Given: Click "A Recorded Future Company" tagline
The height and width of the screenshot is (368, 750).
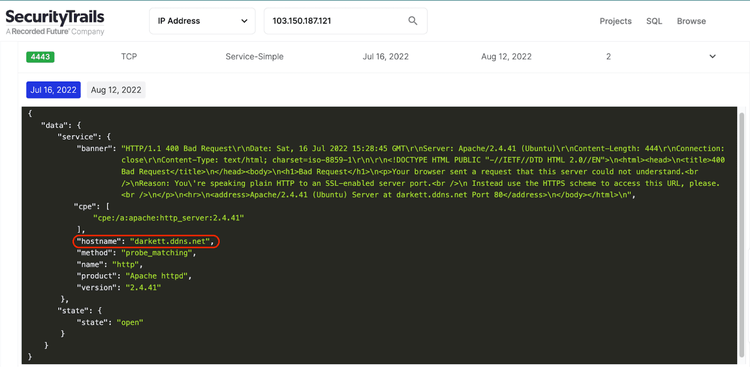Looking at the screenshot, I should tap(55, 32).
